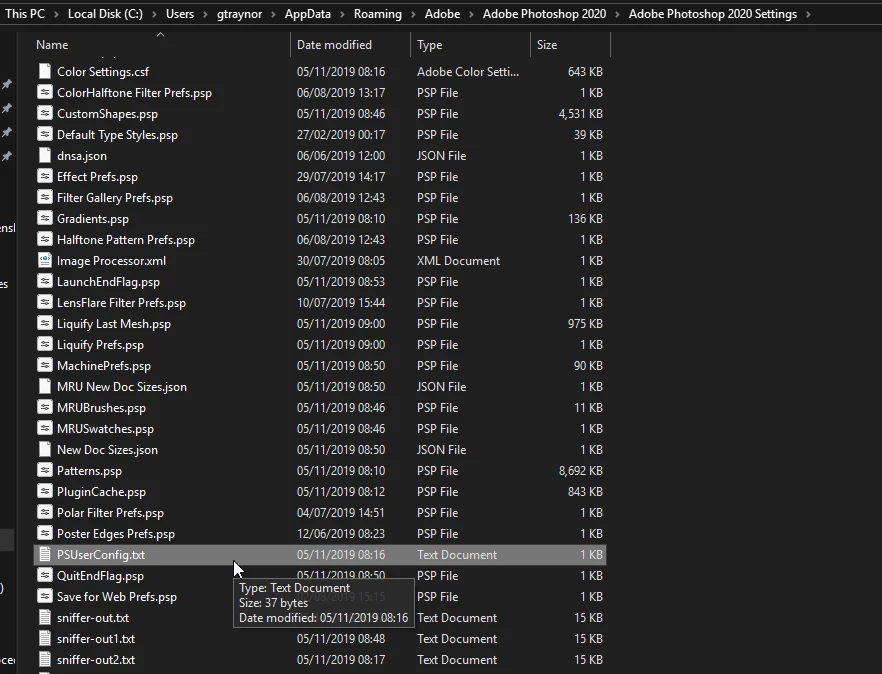882x674 pixels.
Task: Go to the AppData breadcrumb folder
Action: [308, 14]
